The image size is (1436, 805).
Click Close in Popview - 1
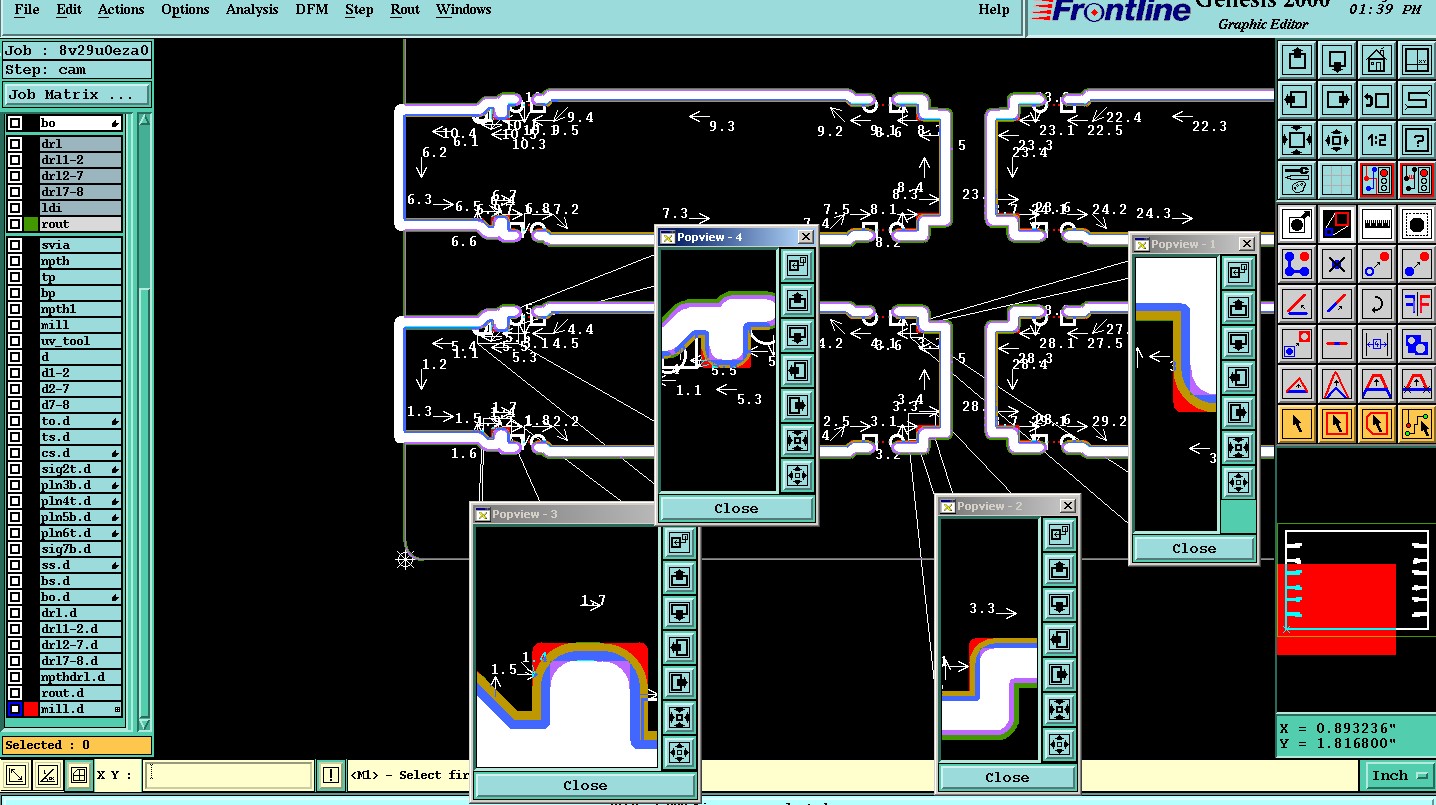[x=1194, y=548]
